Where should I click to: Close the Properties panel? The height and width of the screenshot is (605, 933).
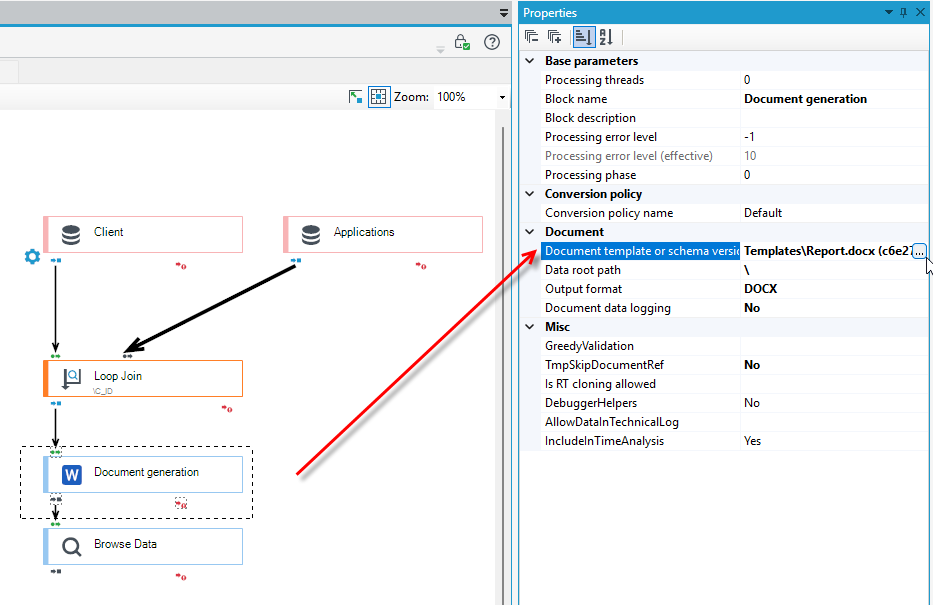(x=920, y=12)
